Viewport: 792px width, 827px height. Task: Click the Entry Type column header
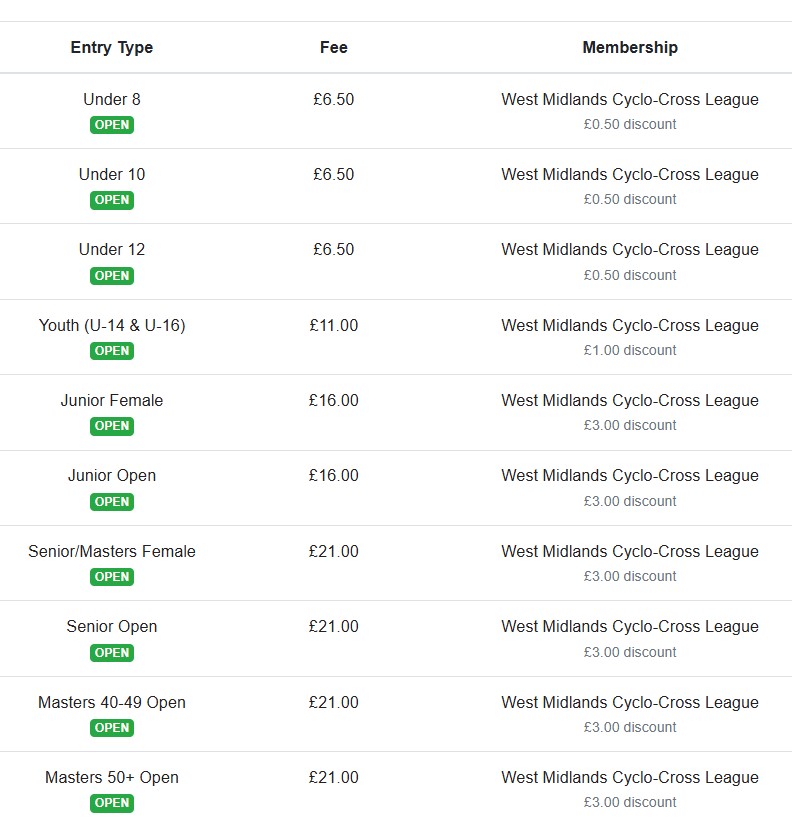[x=112, y=47]
